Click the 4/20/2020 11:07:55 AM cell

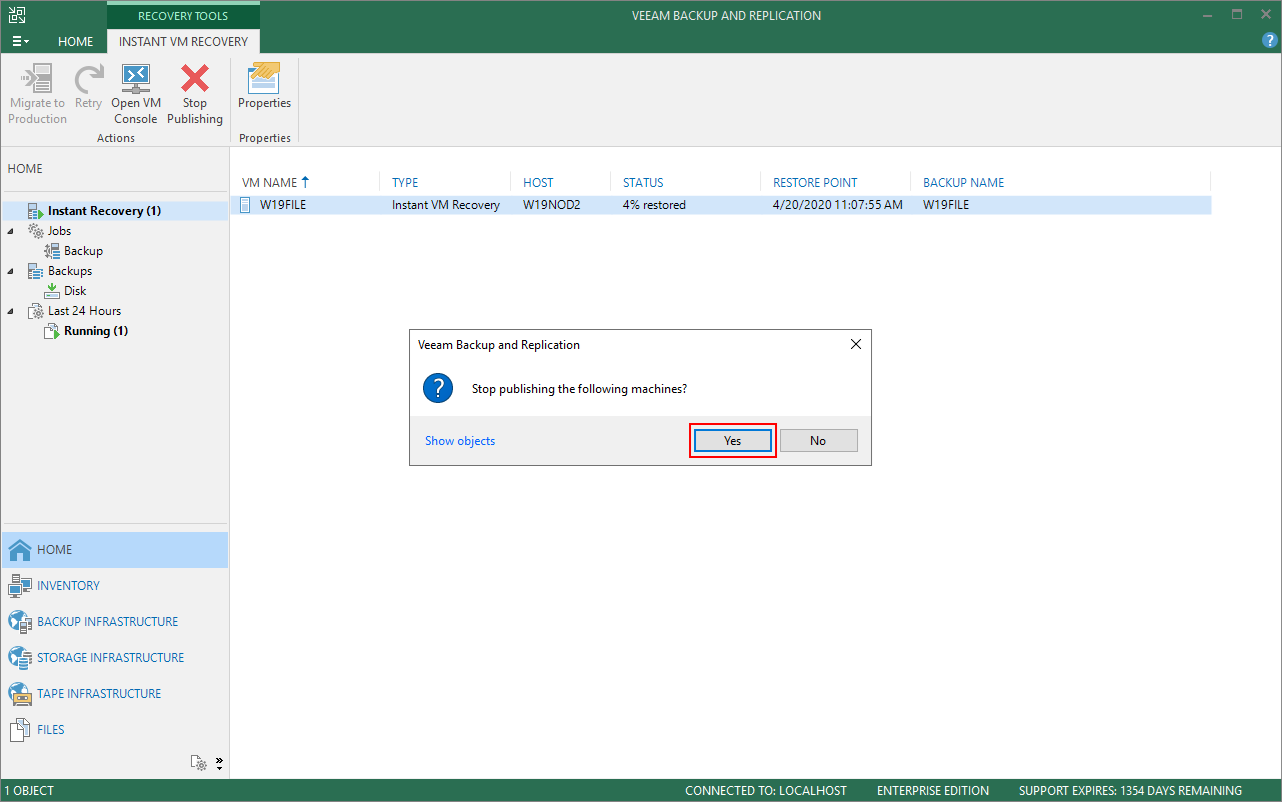click(838, 205)
